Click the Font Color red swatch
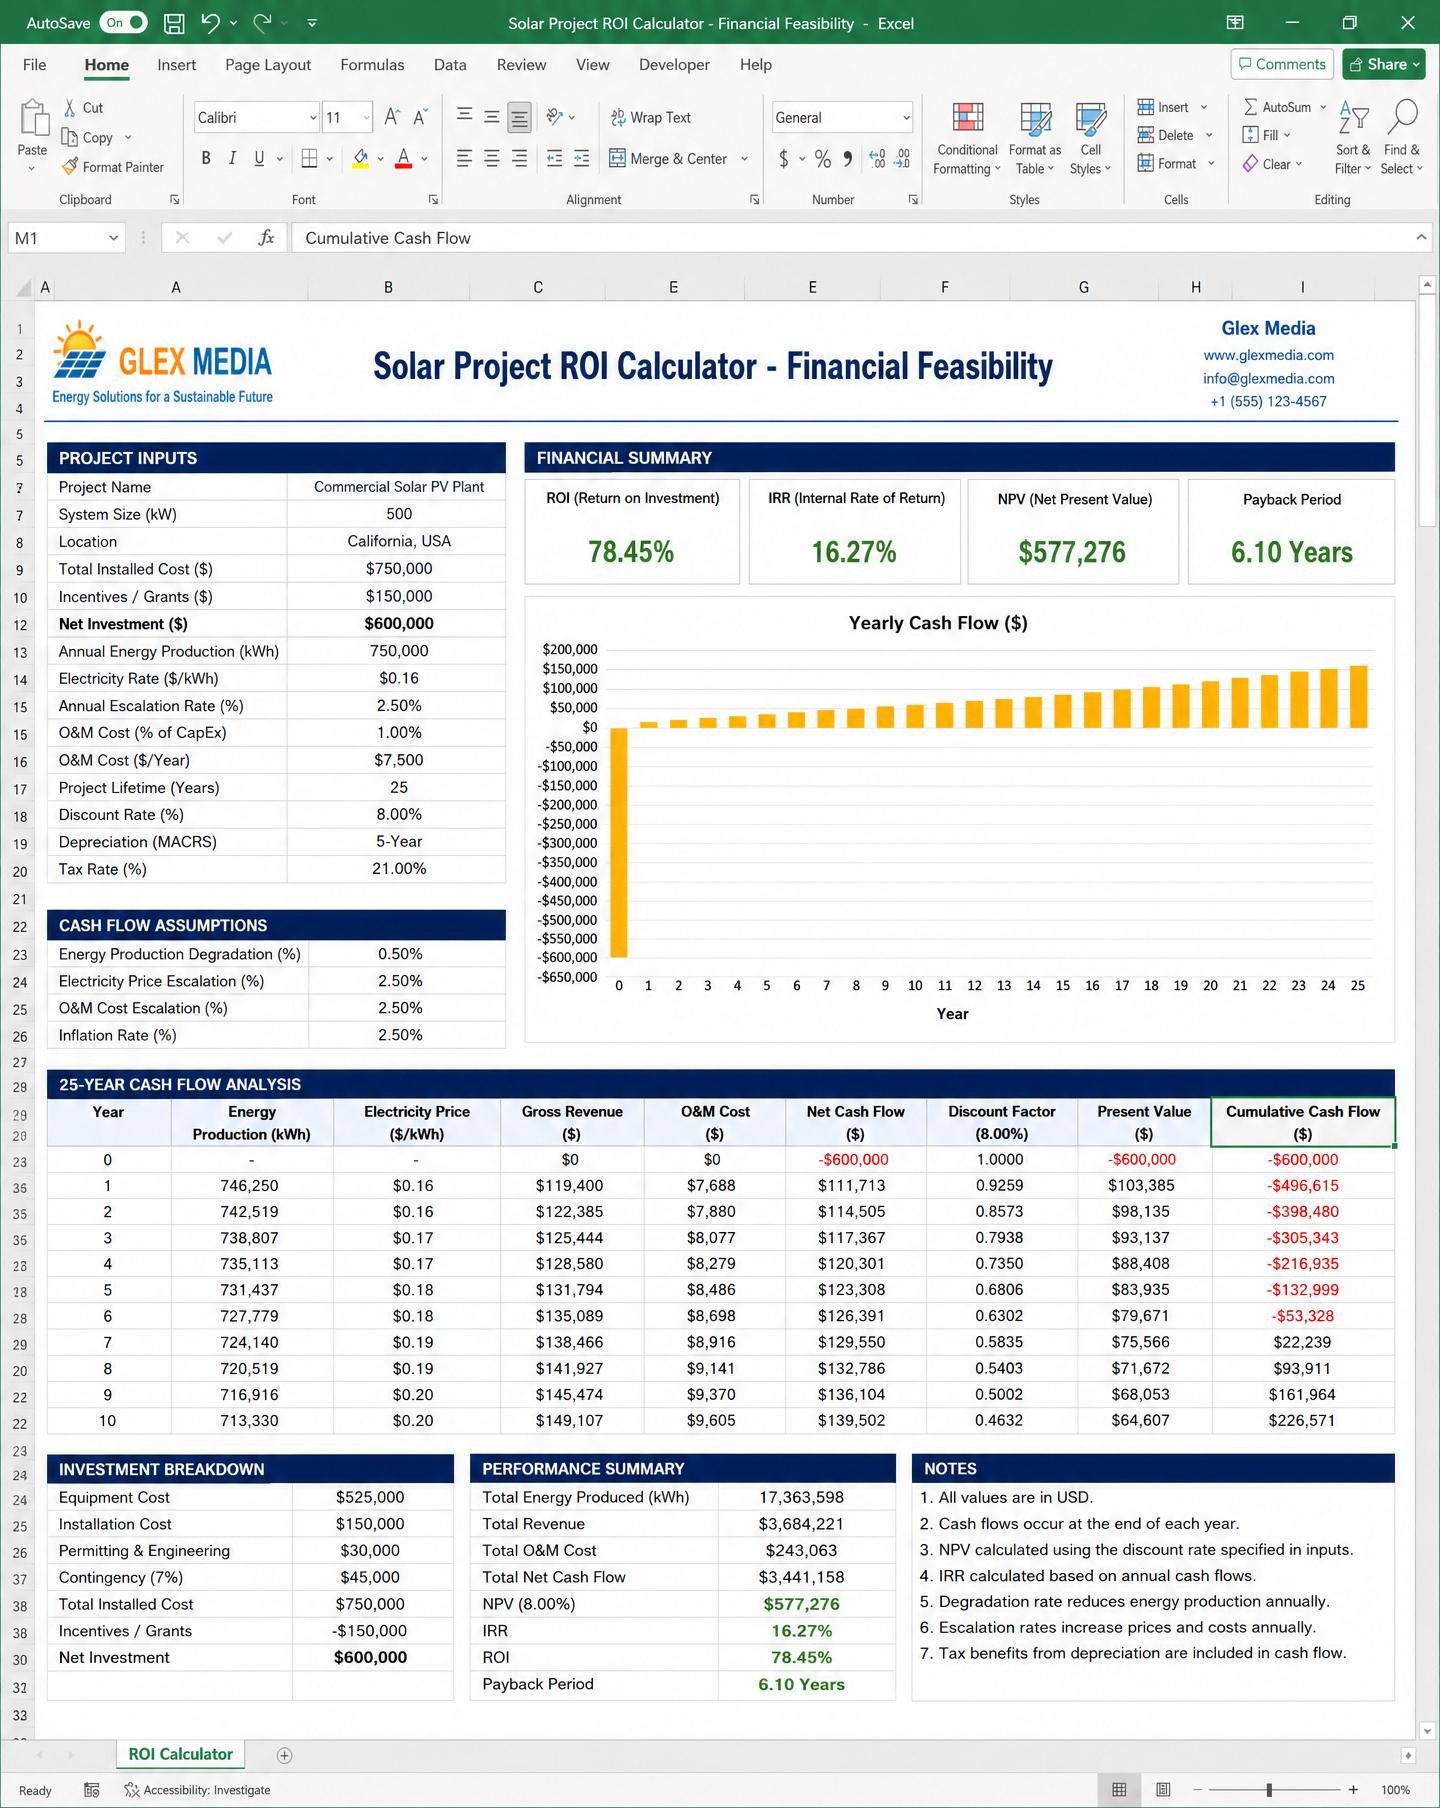This screenshot has height=1808, width=1440. click(x=404, y=158)
